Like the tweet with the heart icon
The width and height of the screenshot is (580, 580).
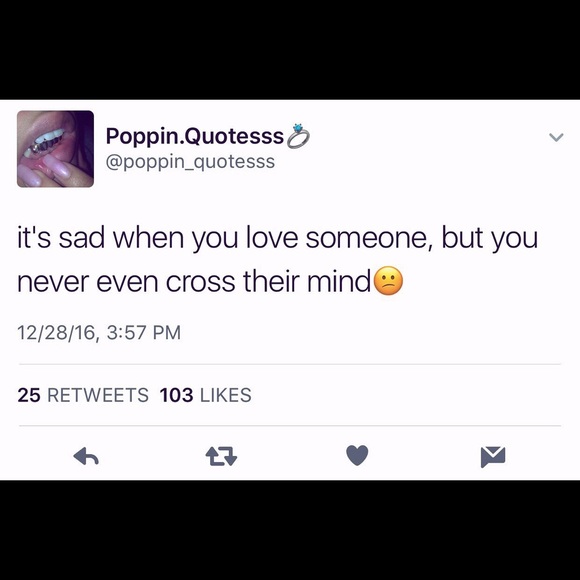click(357, 455)
